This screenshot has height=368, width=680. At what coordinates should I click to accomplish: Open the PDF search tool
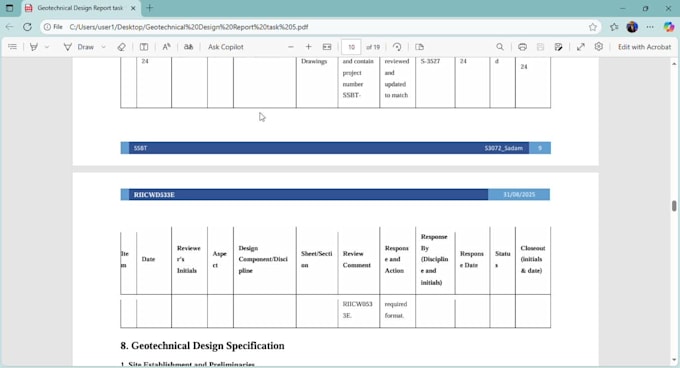click(x=500, y=47)
